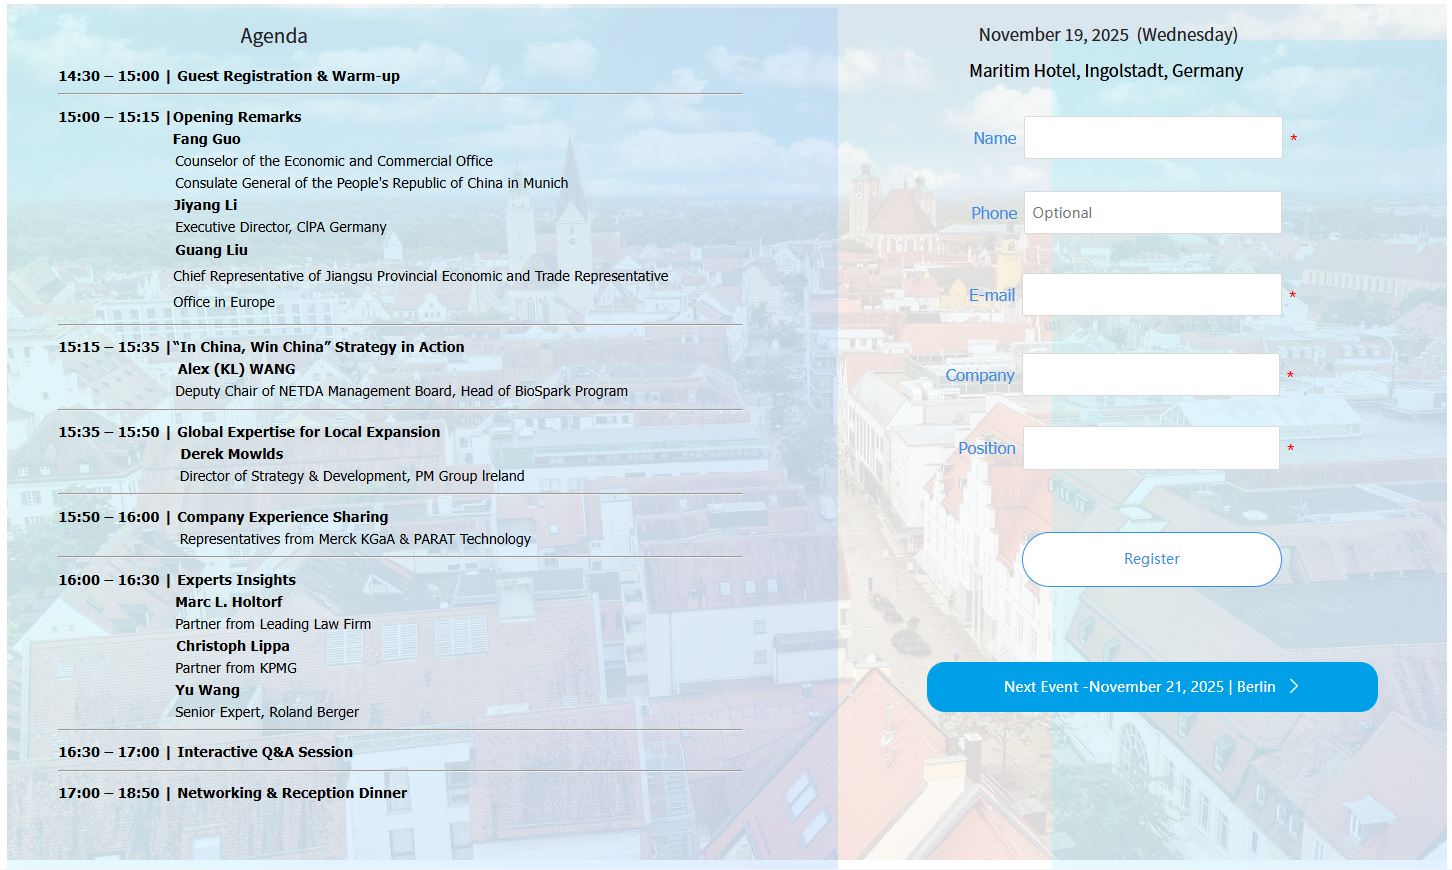Click 'Executive Director, CIPA Germany' text
The image size is (1452, 870).
click(281, 227)
